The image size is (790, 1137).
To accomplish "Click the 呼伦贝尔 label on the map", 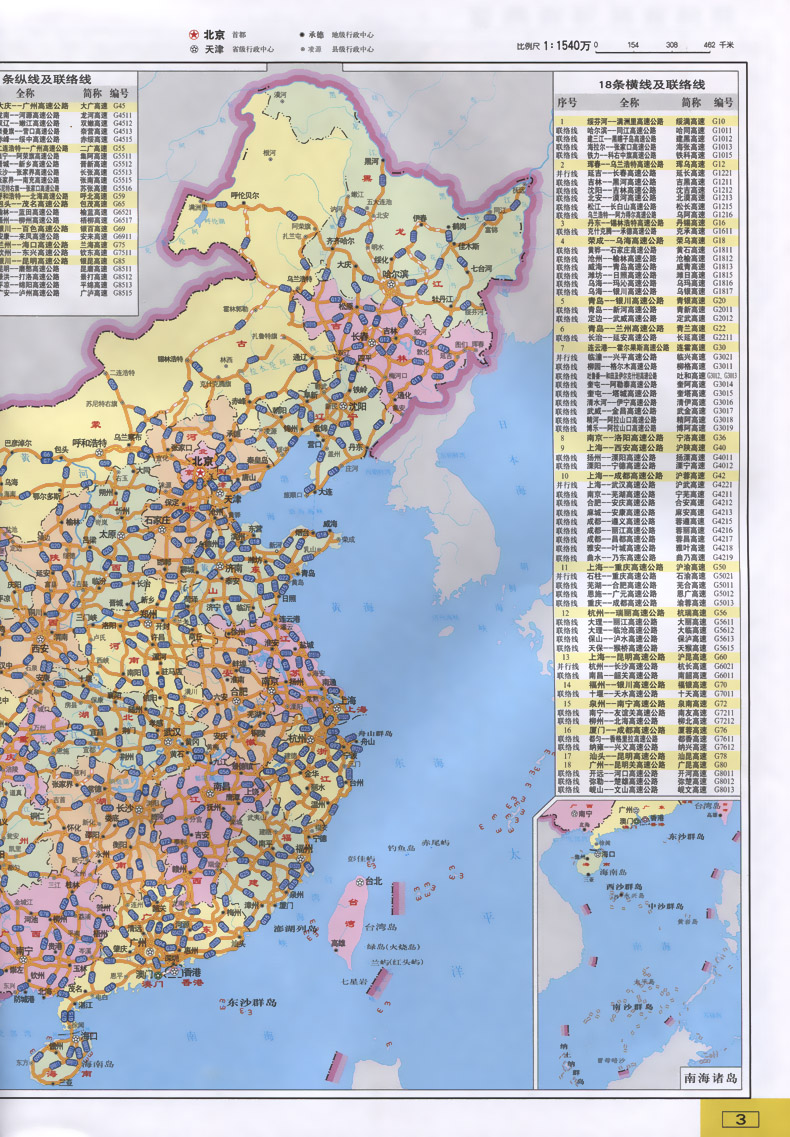I will [x=244, y=196].
